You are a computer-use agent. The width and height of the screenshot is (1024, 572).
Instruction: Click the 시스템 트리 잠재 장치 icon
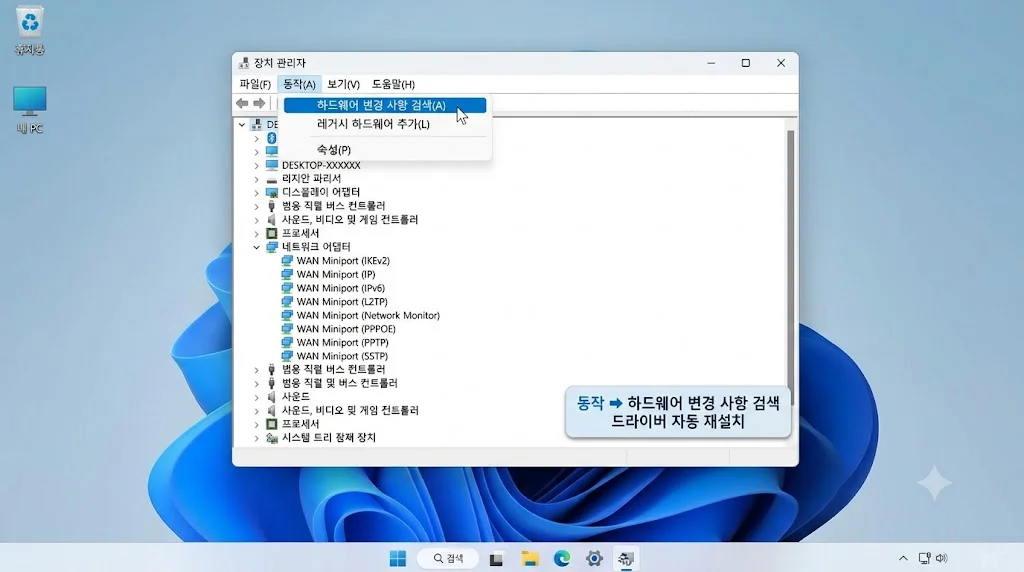click(272, 438)
